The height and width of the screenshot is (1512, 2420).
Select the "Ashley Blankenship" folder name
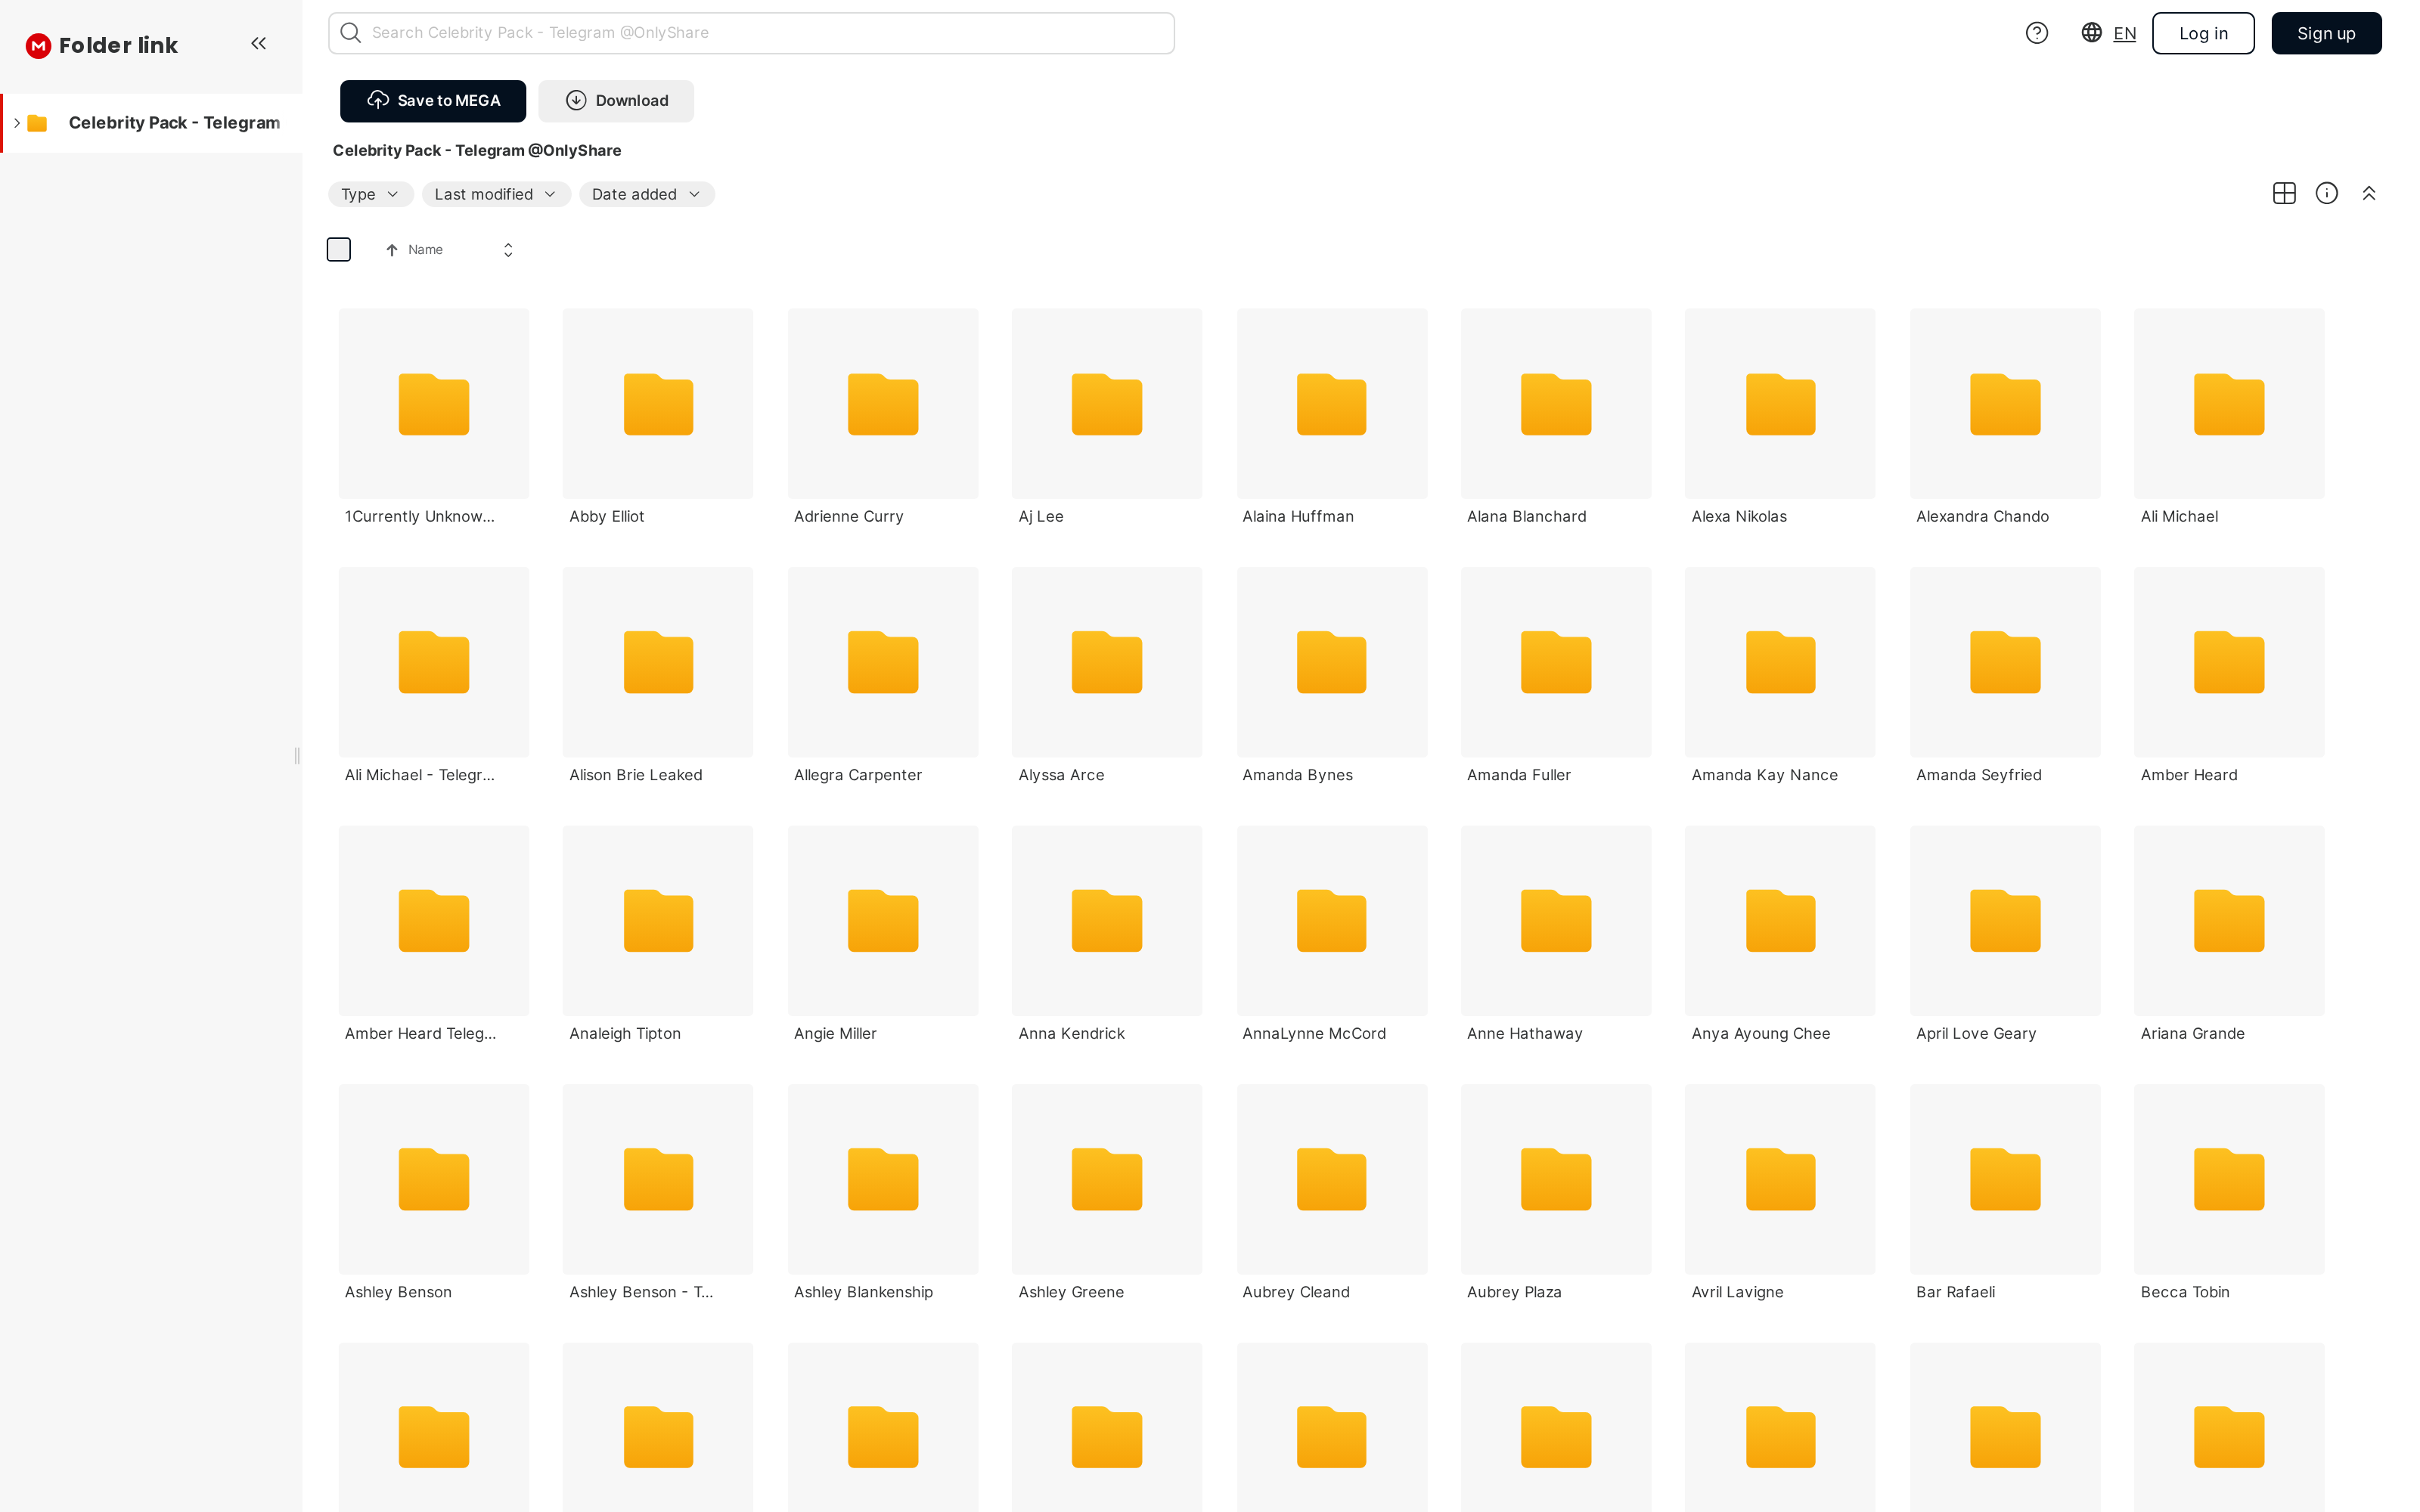point(863,1292)
